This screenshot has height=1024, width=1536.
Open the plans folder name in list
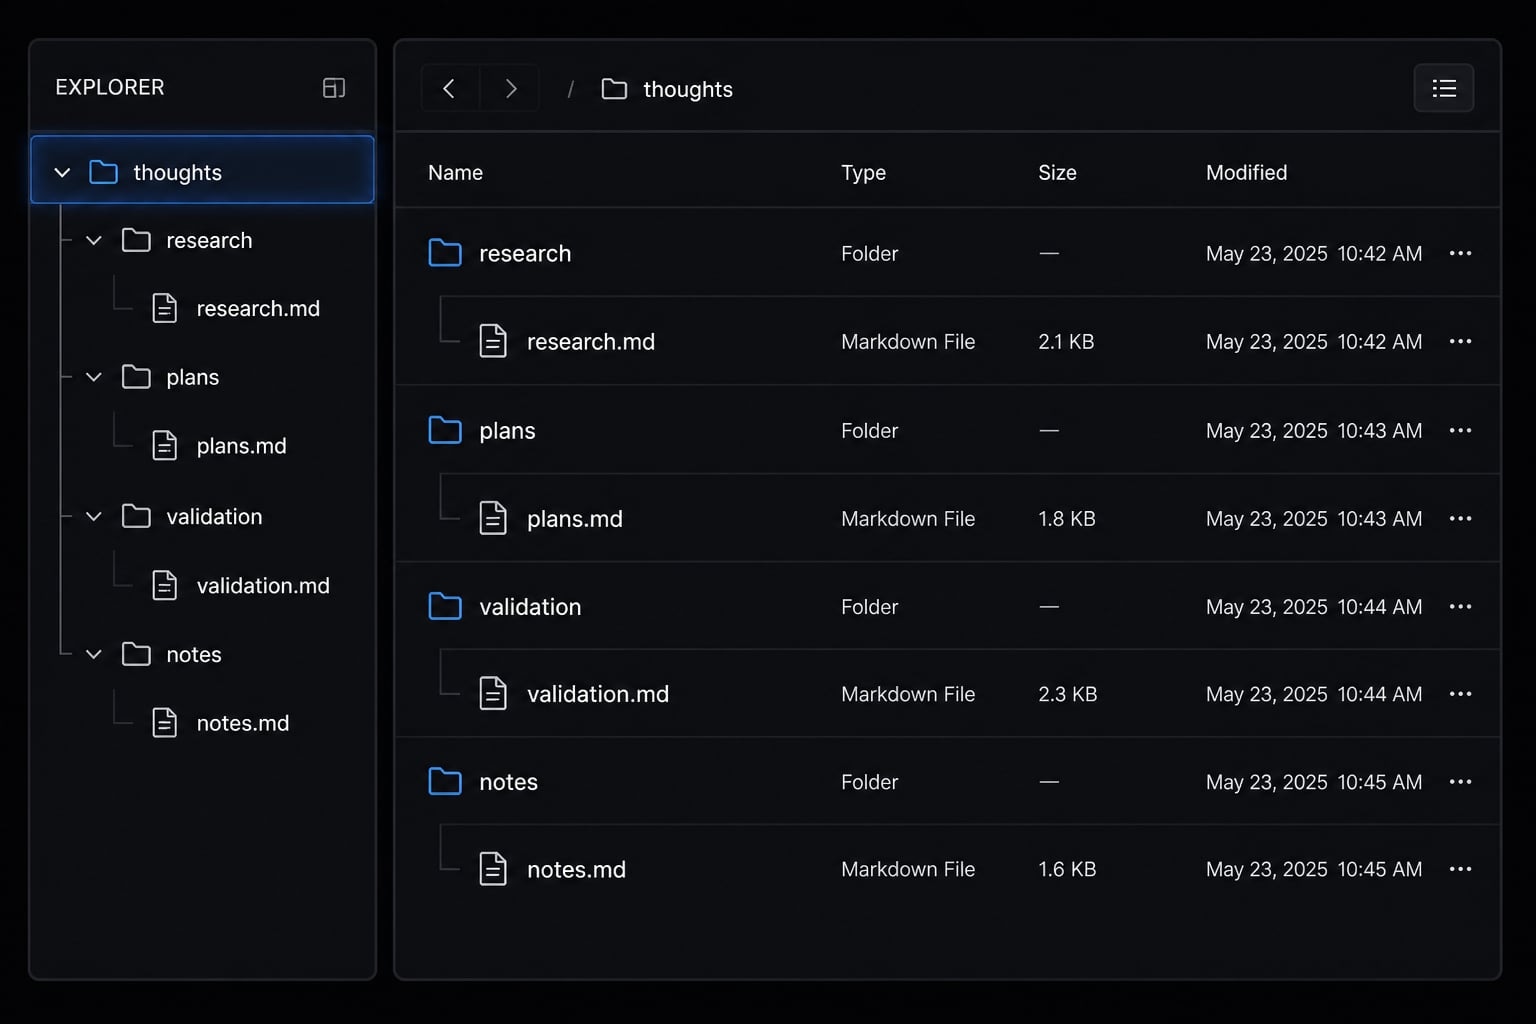click(507, 430)
